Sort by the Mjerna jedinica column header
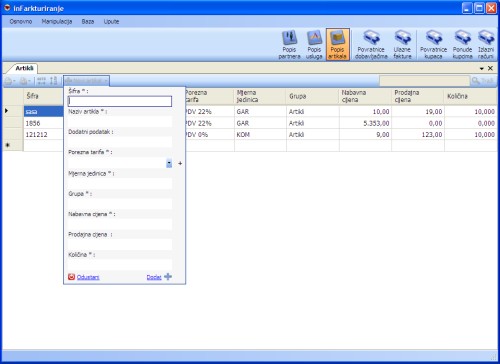The height and width of the screenshot is (364, 500). pos(260,96)
